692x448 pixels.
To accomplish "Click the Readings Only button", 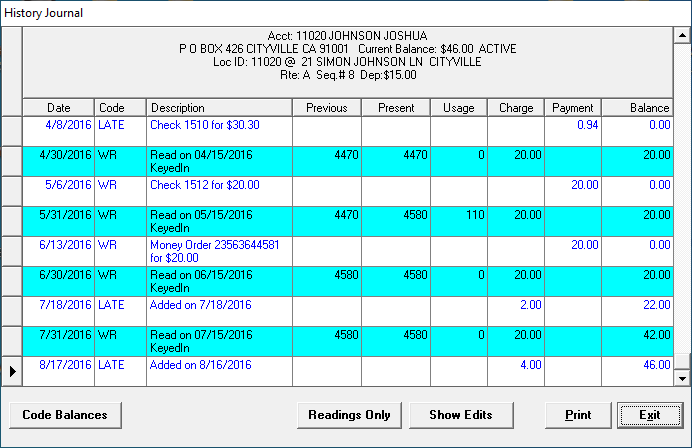I will click(x=349, y=415).
